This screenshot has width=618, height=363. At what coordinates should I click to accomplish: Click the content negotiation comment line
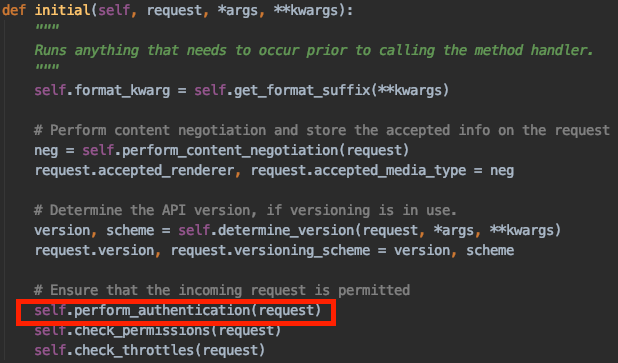coord(322,130)
